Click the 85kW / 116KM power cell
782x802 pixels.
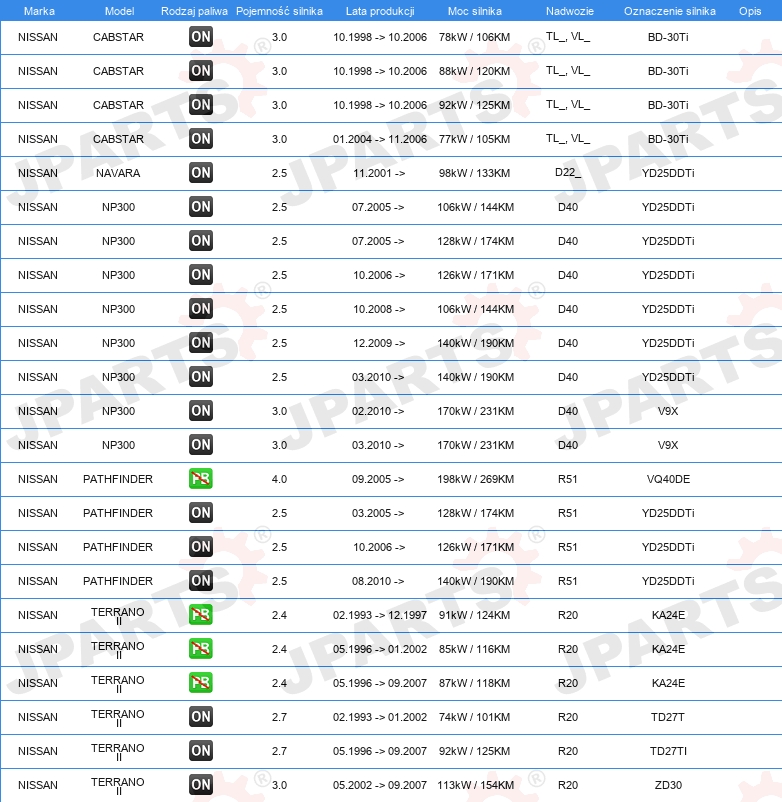pyautogui.click(x=475, y=649)
